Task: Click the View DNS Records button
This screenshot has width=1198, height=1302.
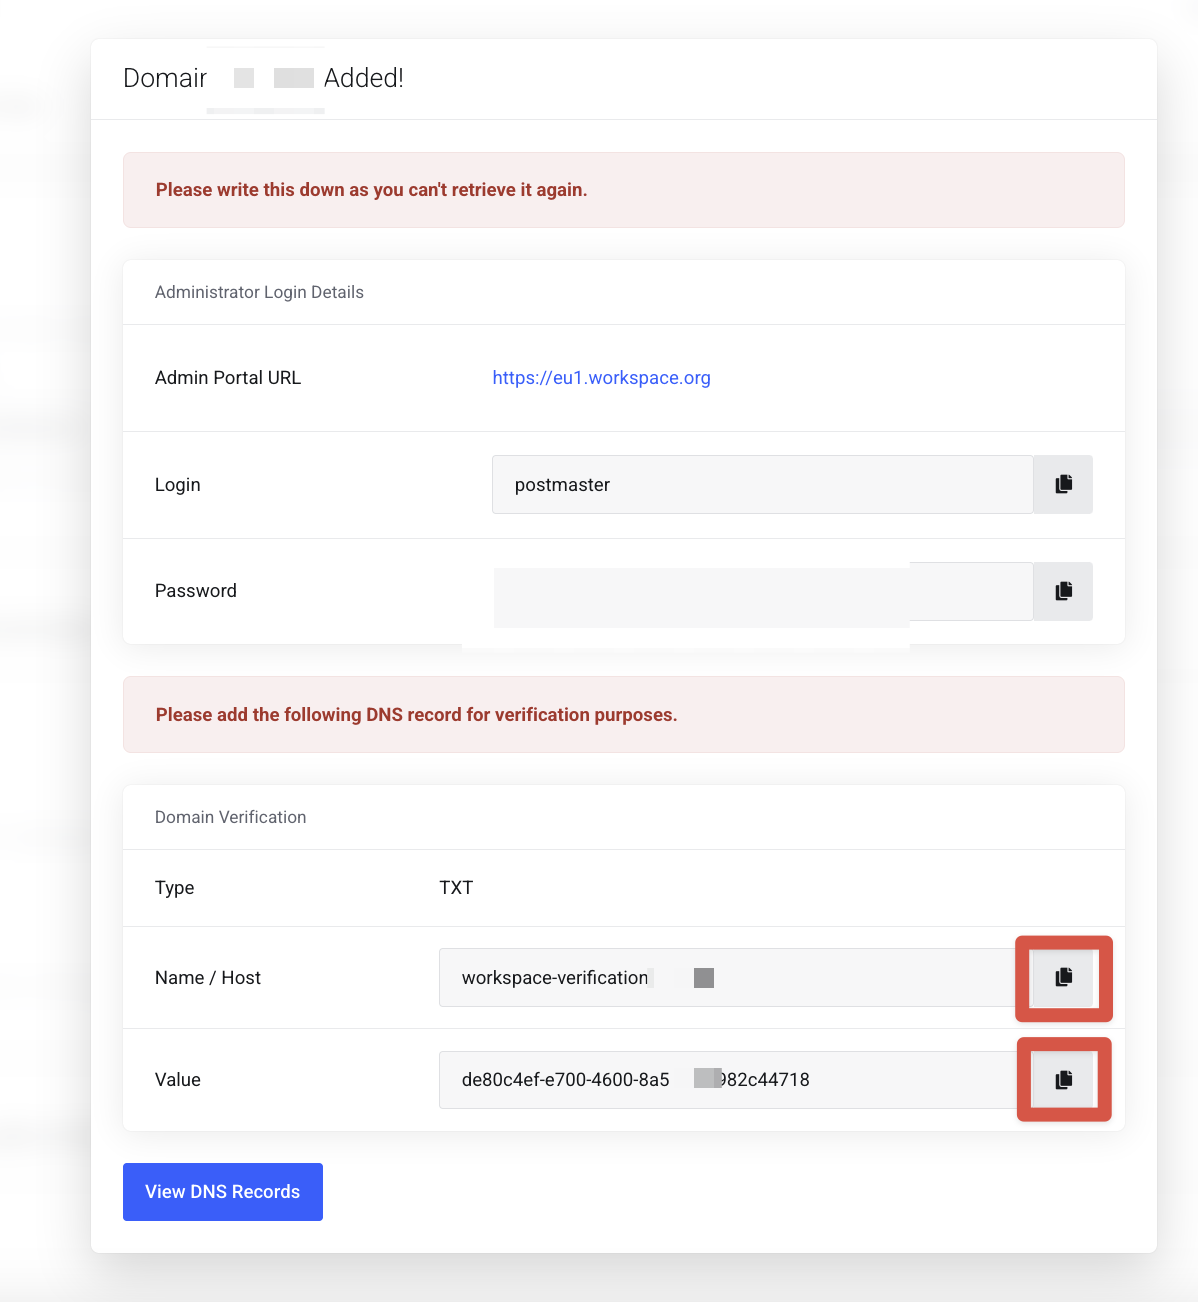Action: coord(223,1192)
